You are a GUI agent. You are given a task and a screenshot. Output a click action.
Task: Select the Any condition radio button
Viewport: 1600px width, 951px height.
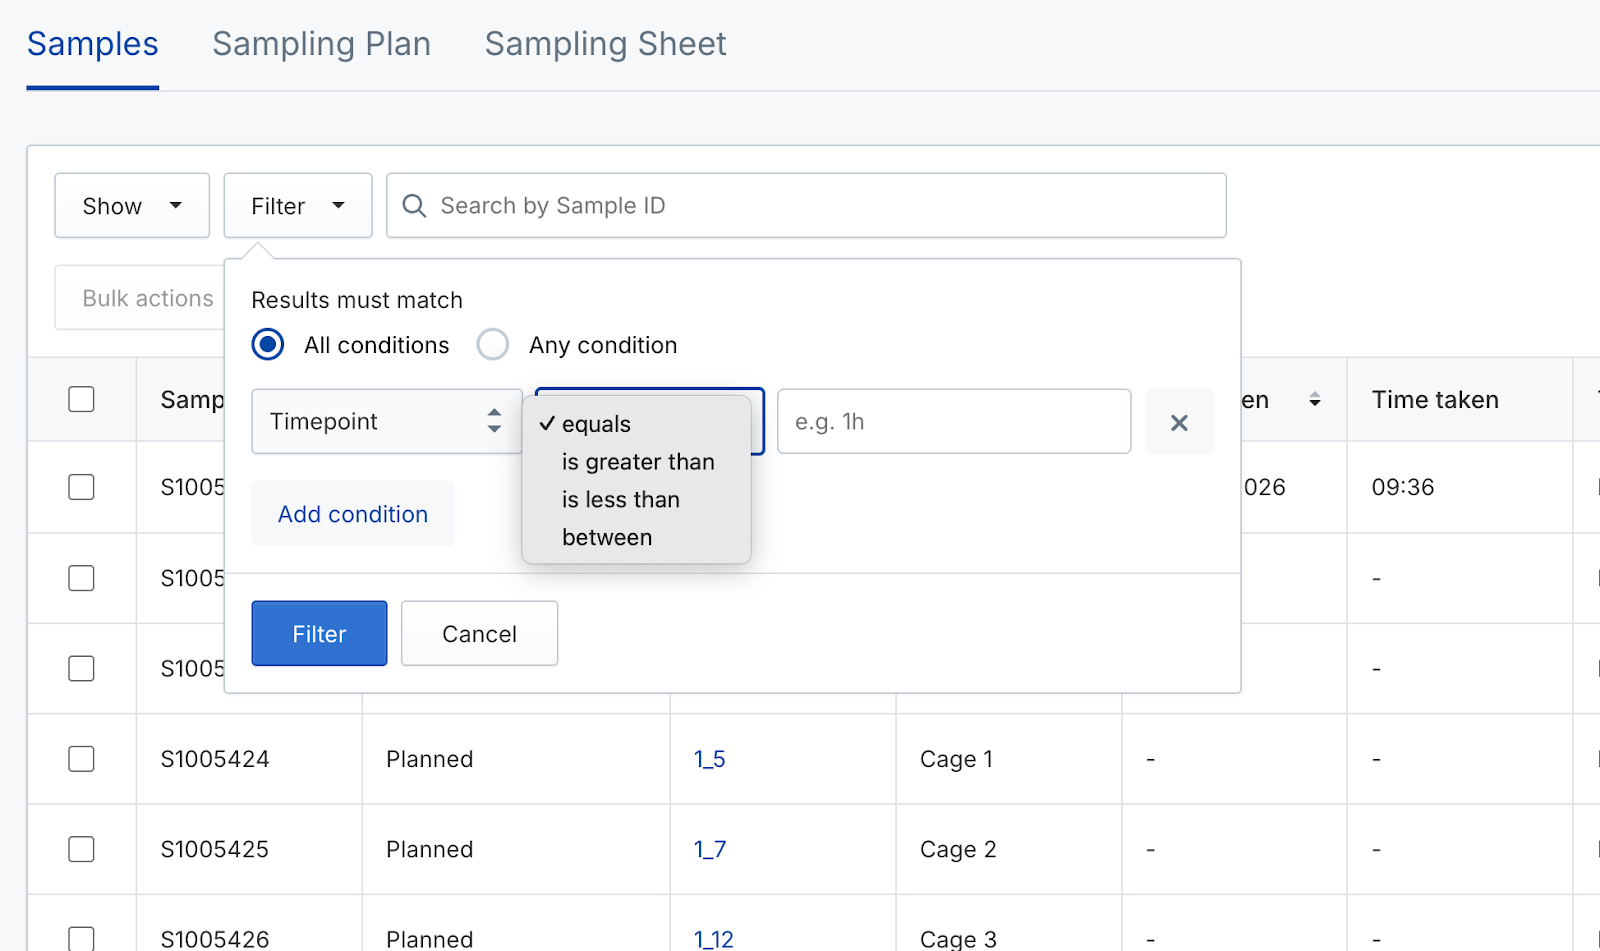pyautogui.click(x=493, y=345)
